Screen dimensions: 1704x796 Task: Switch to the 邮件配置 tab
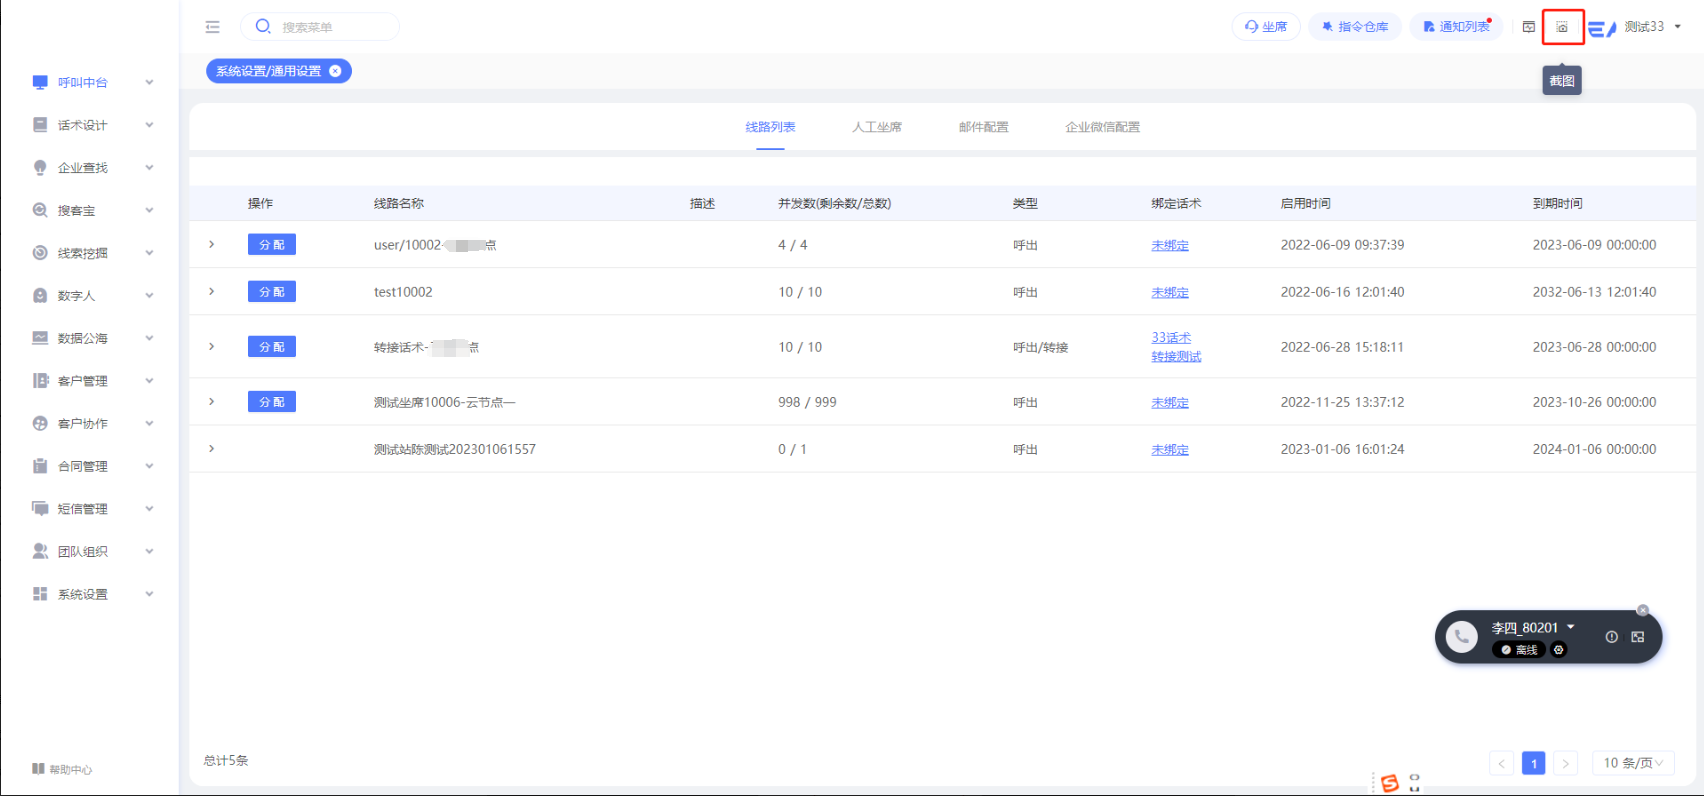[x=983, y=127]
